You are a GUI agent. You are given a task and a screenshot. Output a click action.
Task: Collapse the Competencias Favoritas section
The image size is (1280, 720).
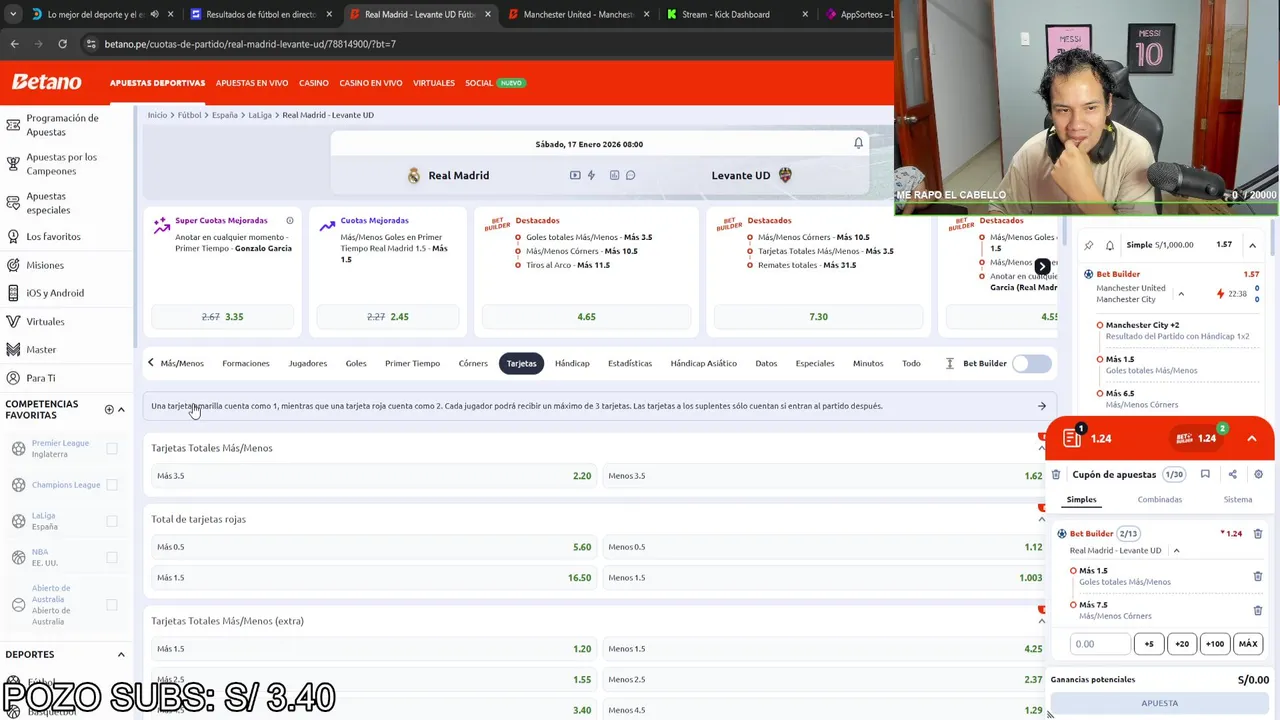click(121, 409)
